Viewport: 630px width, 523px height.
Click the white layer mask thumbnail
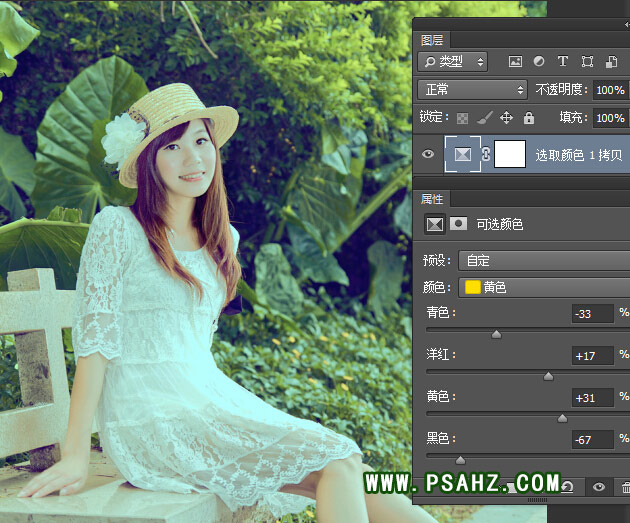point(511,154)
